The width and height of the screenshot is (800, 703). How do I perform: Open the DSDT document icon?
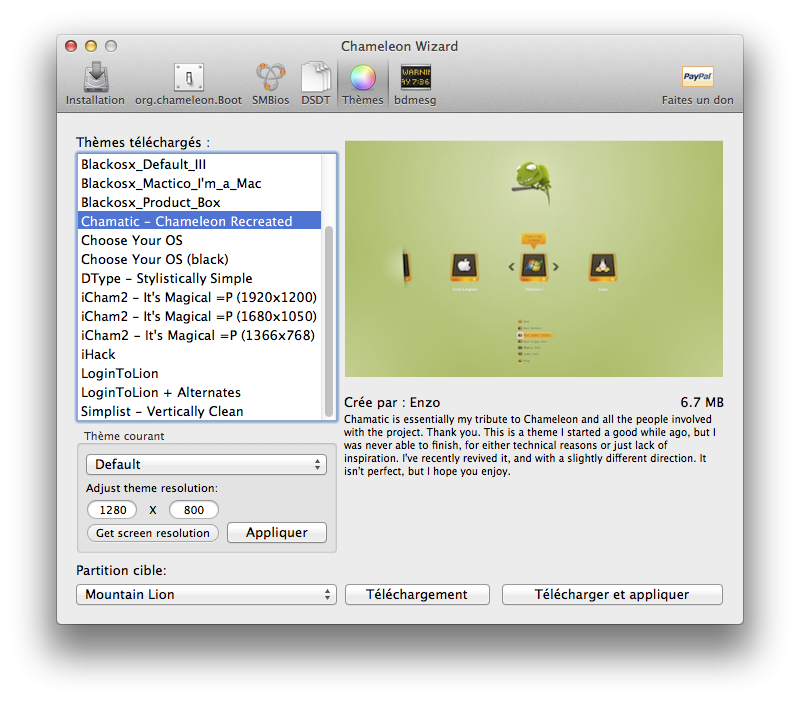316,78
